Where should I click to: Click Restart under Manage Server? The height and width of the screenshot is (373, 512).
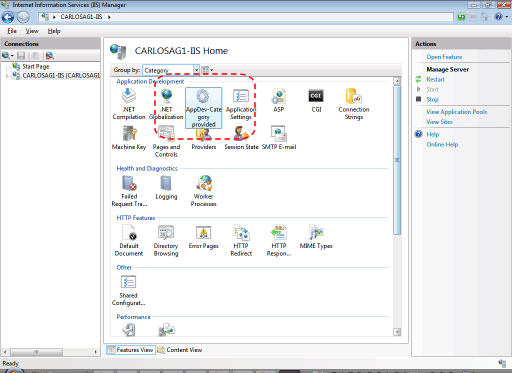tap(435, 79)
